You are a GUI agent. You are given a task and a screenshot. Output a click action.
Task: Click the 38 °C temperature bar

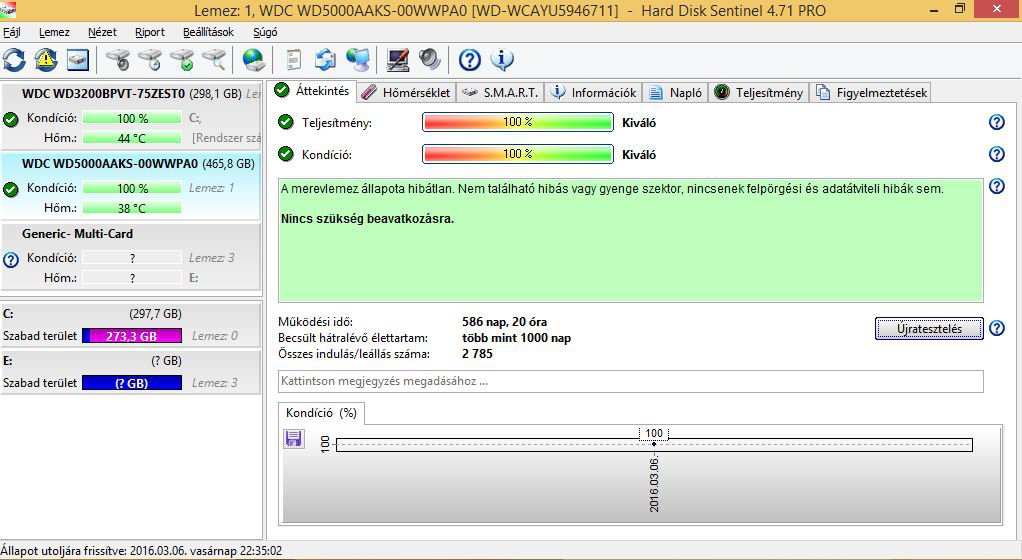(x=132, y=208)
